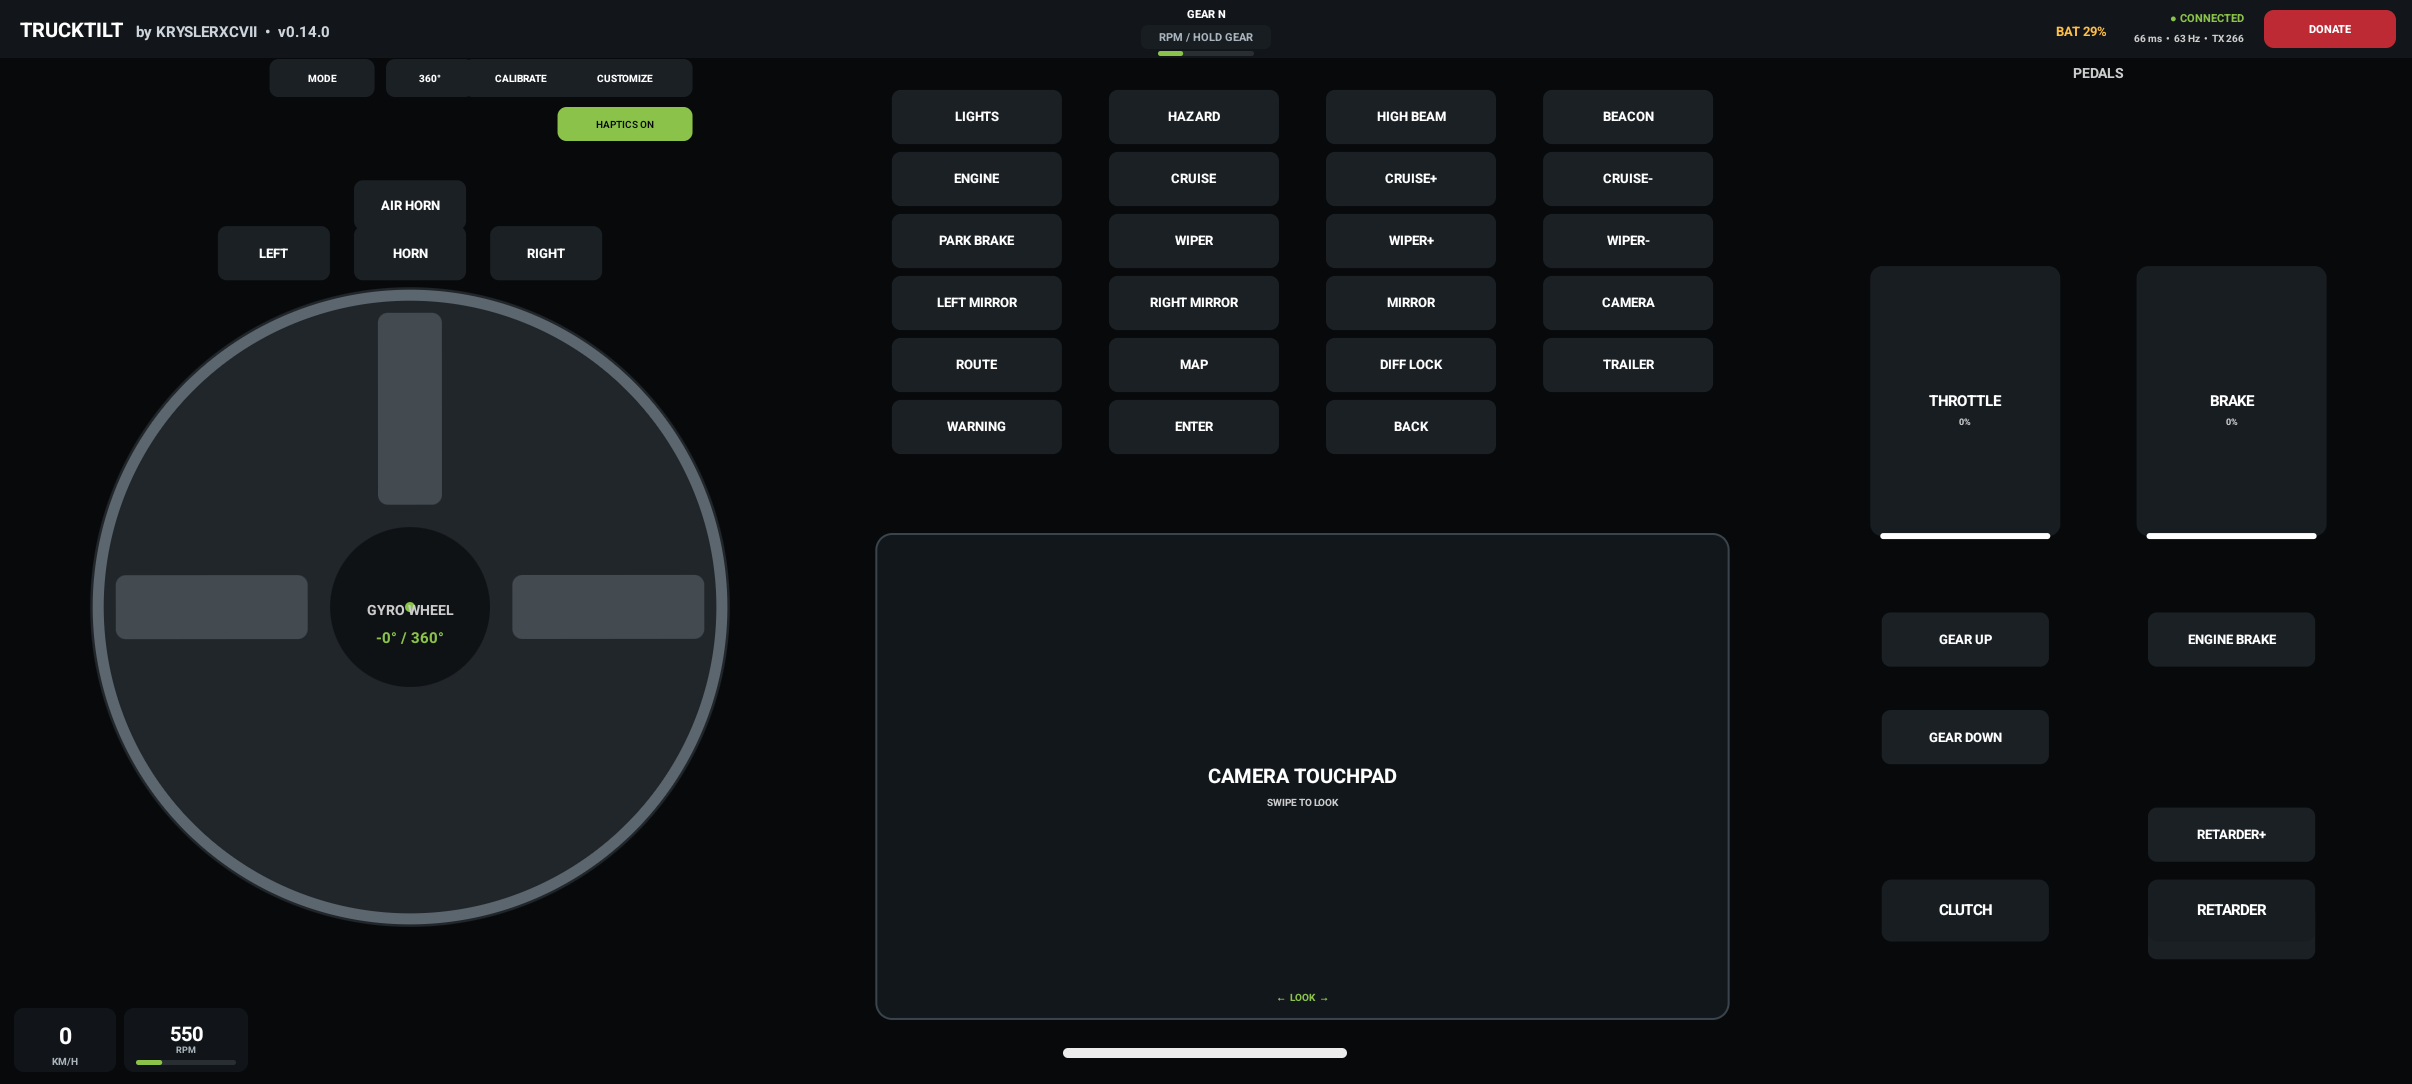Toggle the LIGHTS button

pyautogui.click(x=976, y=116)
